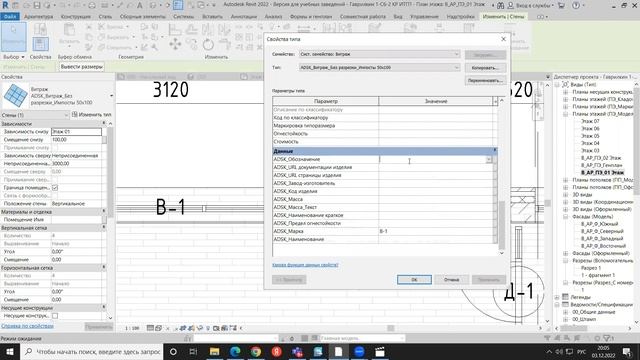Click OK in Type Properties dialog
The height and width of the screenshot is (360, 640).
point(414,280)
